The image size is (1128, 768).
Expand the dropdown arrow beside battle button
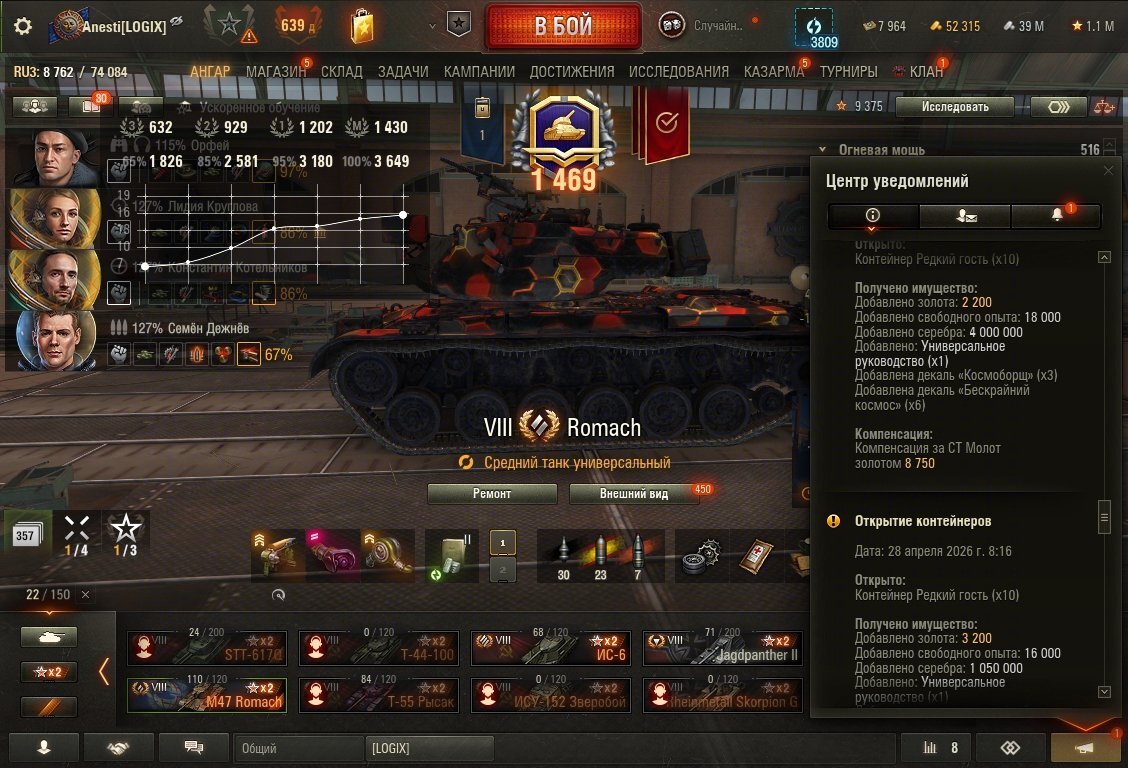click(432, 26)
